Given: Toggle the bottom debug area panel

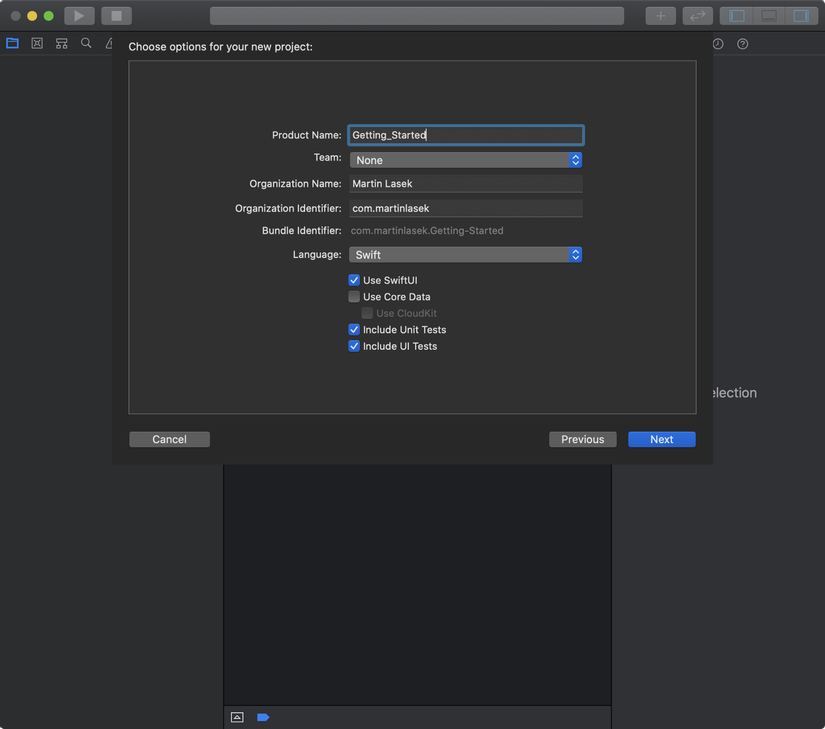Looking at the screenshot, I should click(x=769, y=16).
